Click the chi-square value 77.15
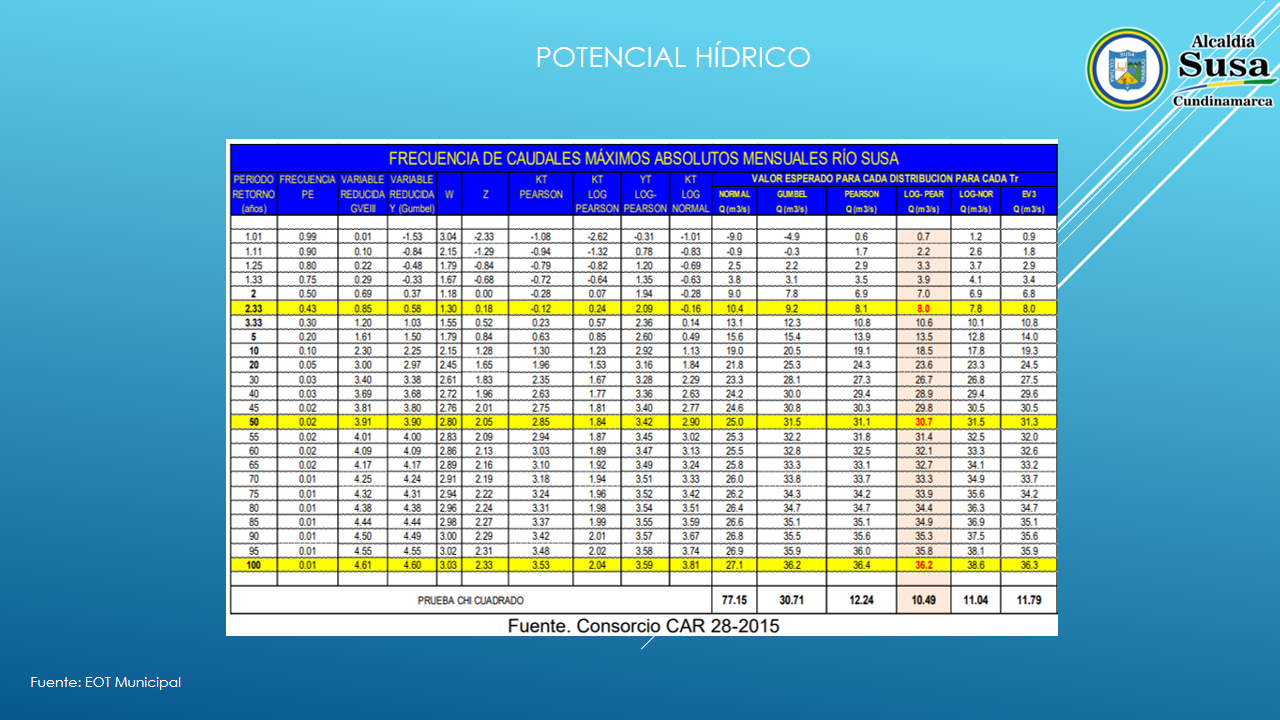This screenshot has height=720, width=1280. tap(734, 600)
